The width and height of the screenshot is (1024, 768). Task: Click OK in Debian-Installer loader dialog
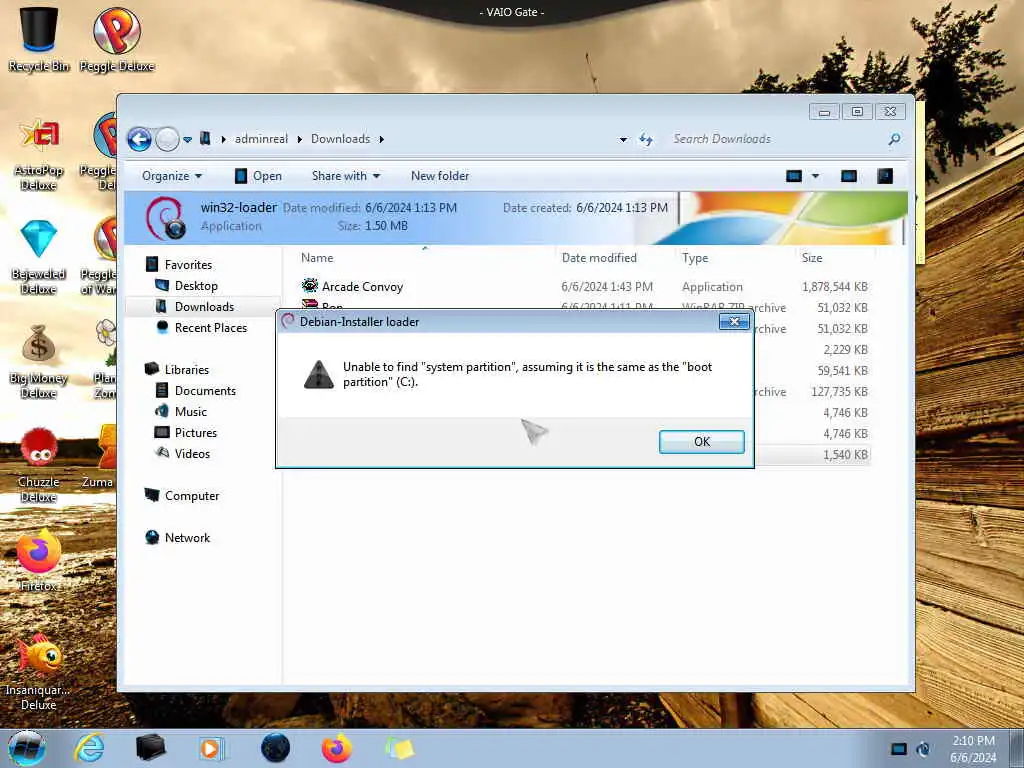pos(701,441)
